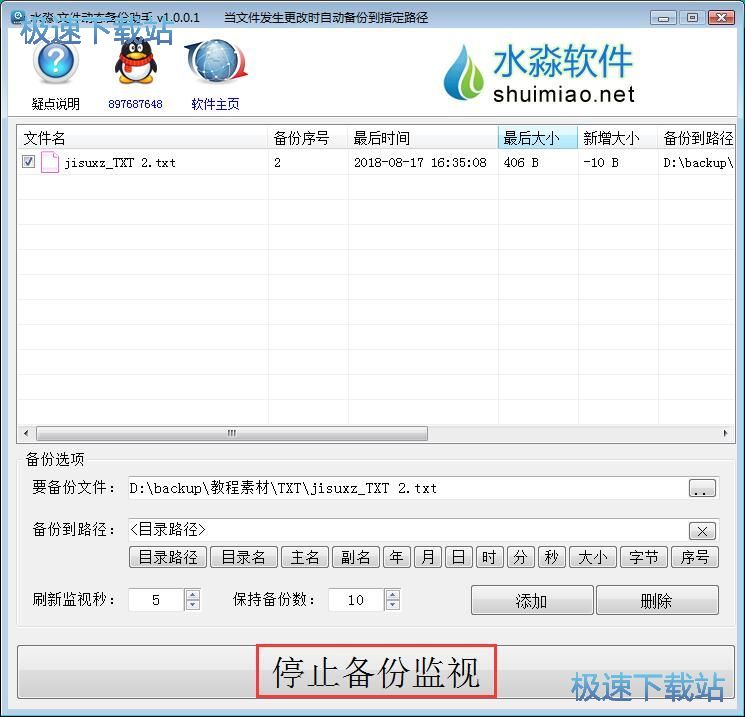Click the 删除 button
The width and height of the screenshot is (745, 717).
click(657, 601)
